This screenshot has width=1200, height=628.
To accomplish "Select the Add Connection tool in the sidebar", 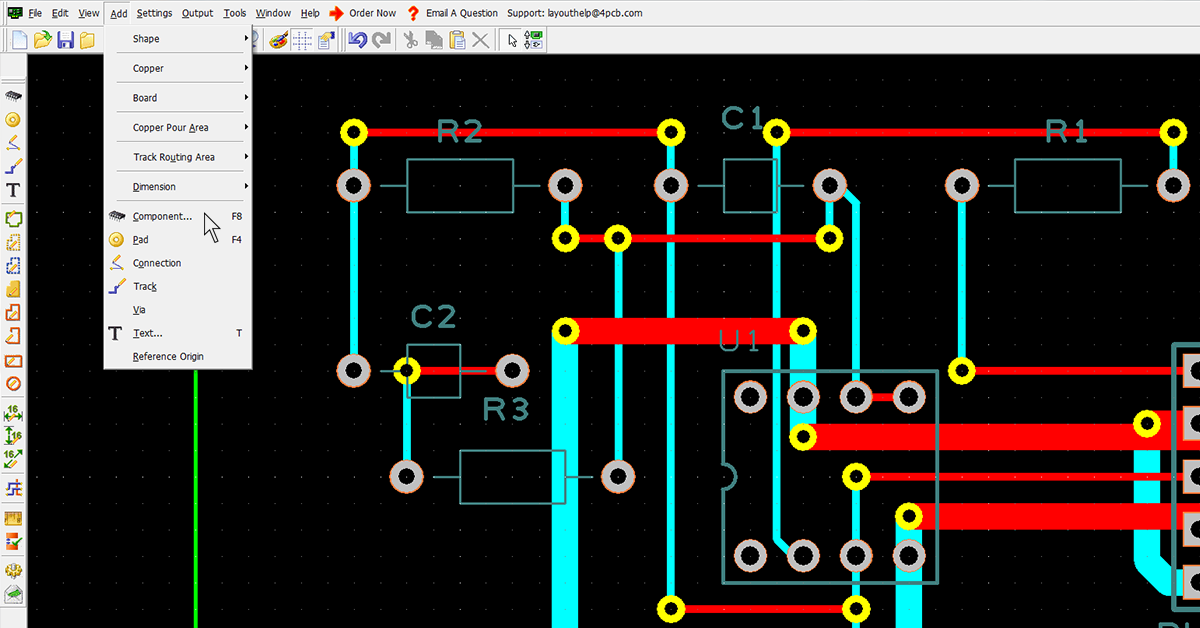I will pos(13,144).
